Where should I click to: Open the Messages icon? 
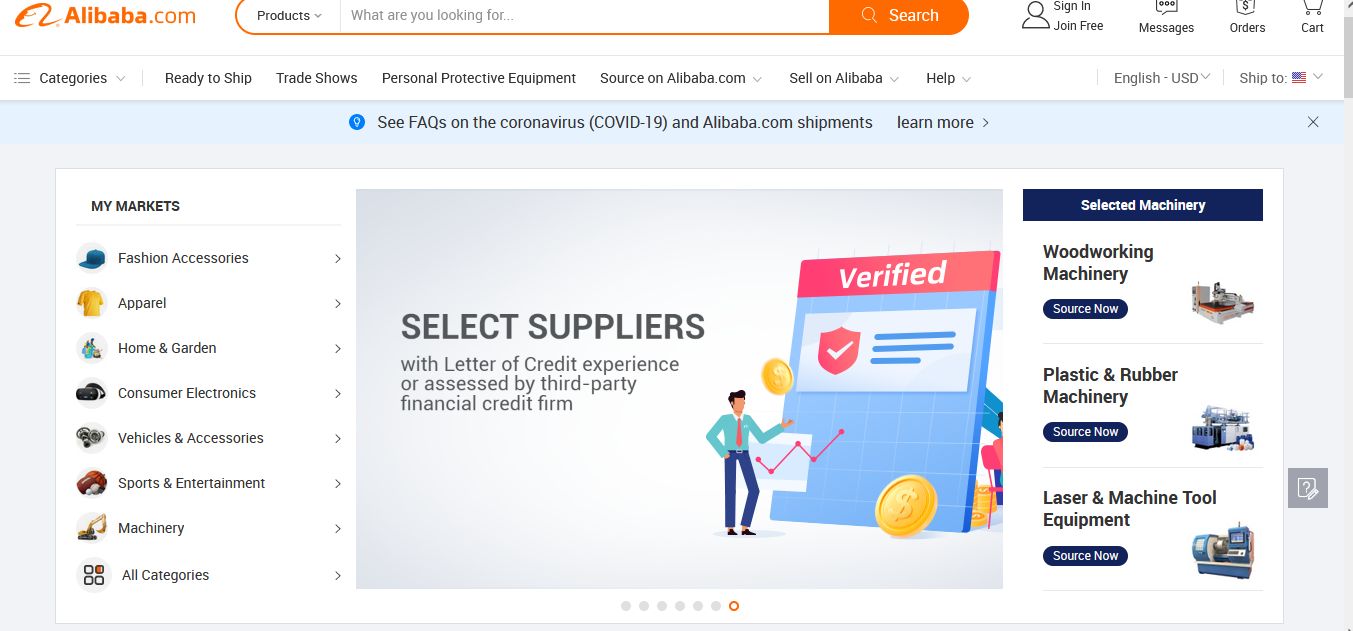coord(1166,8)
